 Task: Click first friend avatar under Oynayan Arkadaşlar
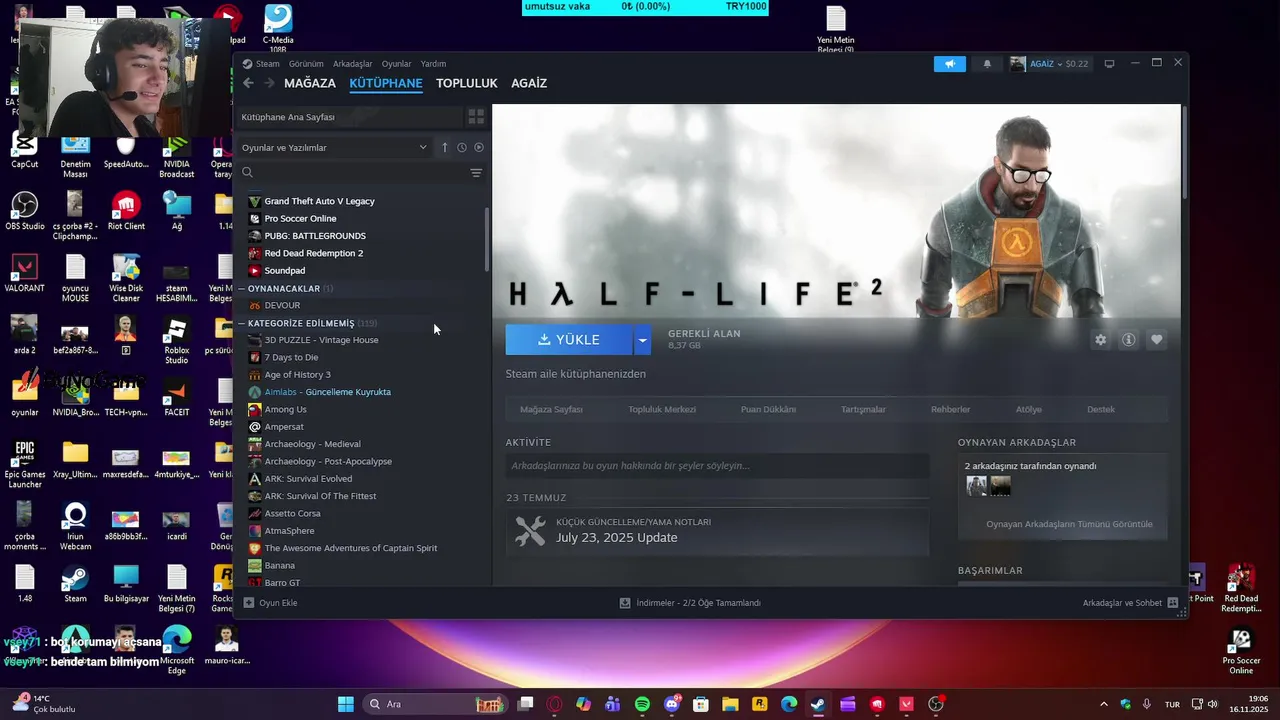point(976,486)
